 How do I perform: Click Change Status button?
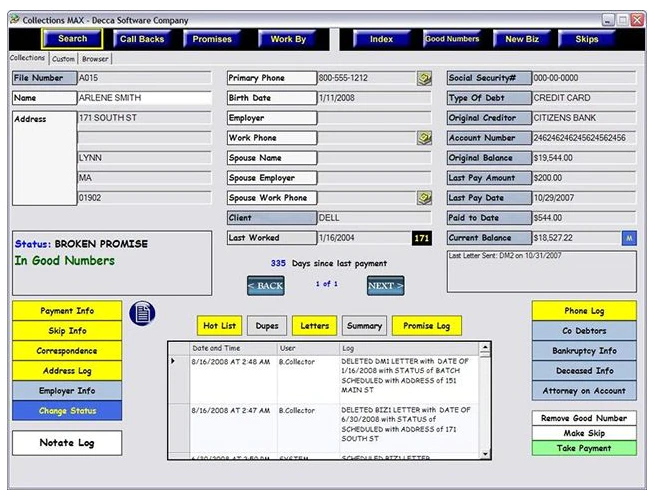(x=67, y=411)
